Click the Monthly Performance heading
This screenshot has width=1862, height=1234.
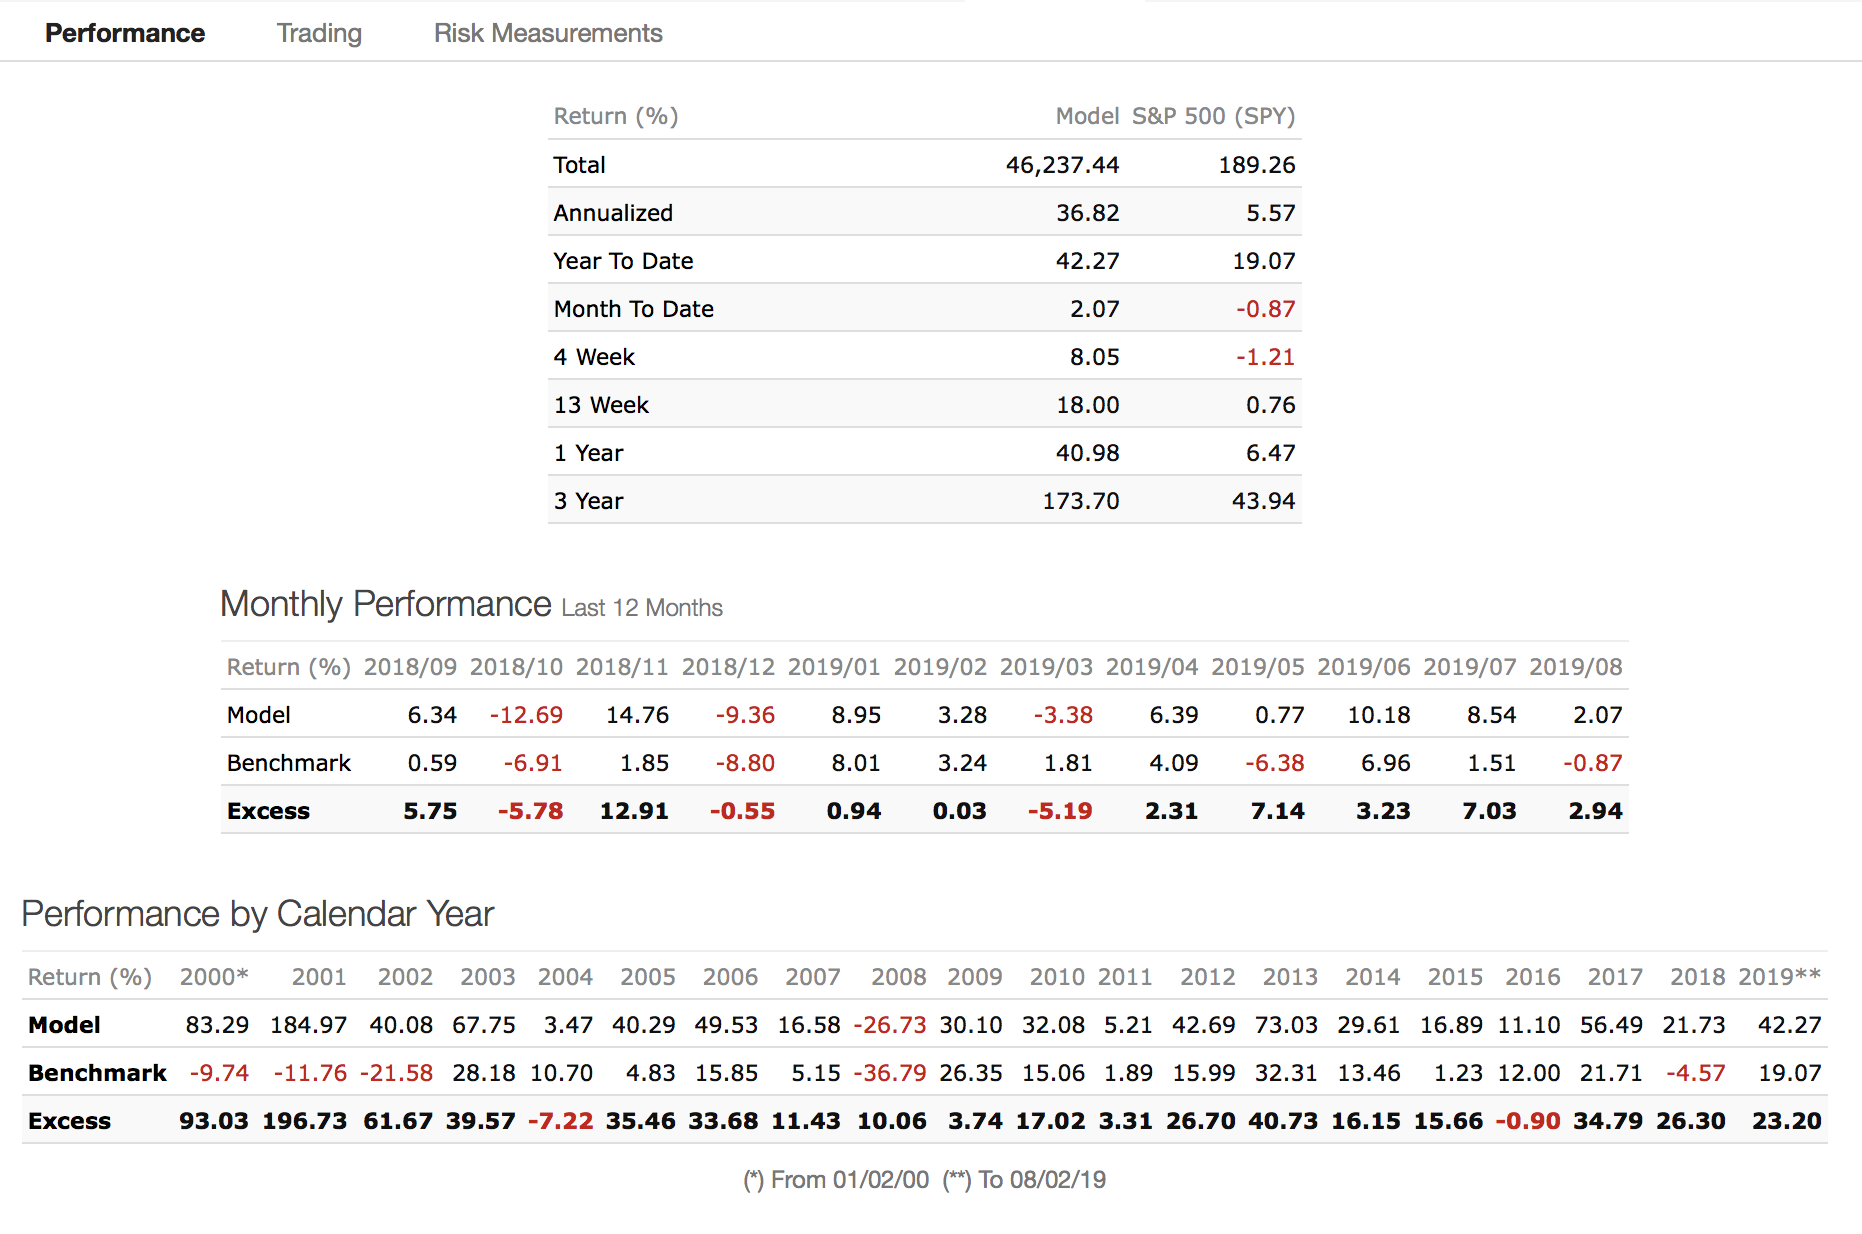pyautogui.click(x=385, y=604)
